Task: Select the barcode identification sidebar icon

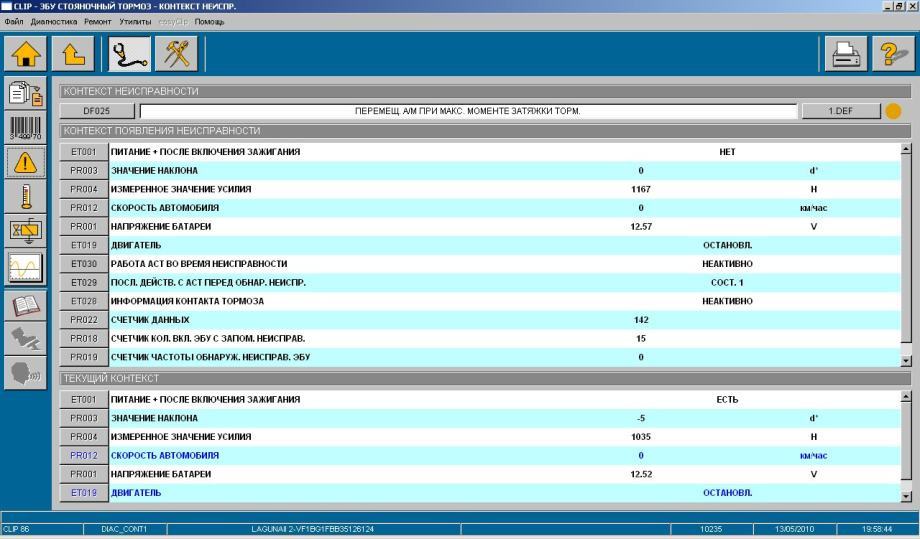Action: pyautogui.click(x=24, y=129)
